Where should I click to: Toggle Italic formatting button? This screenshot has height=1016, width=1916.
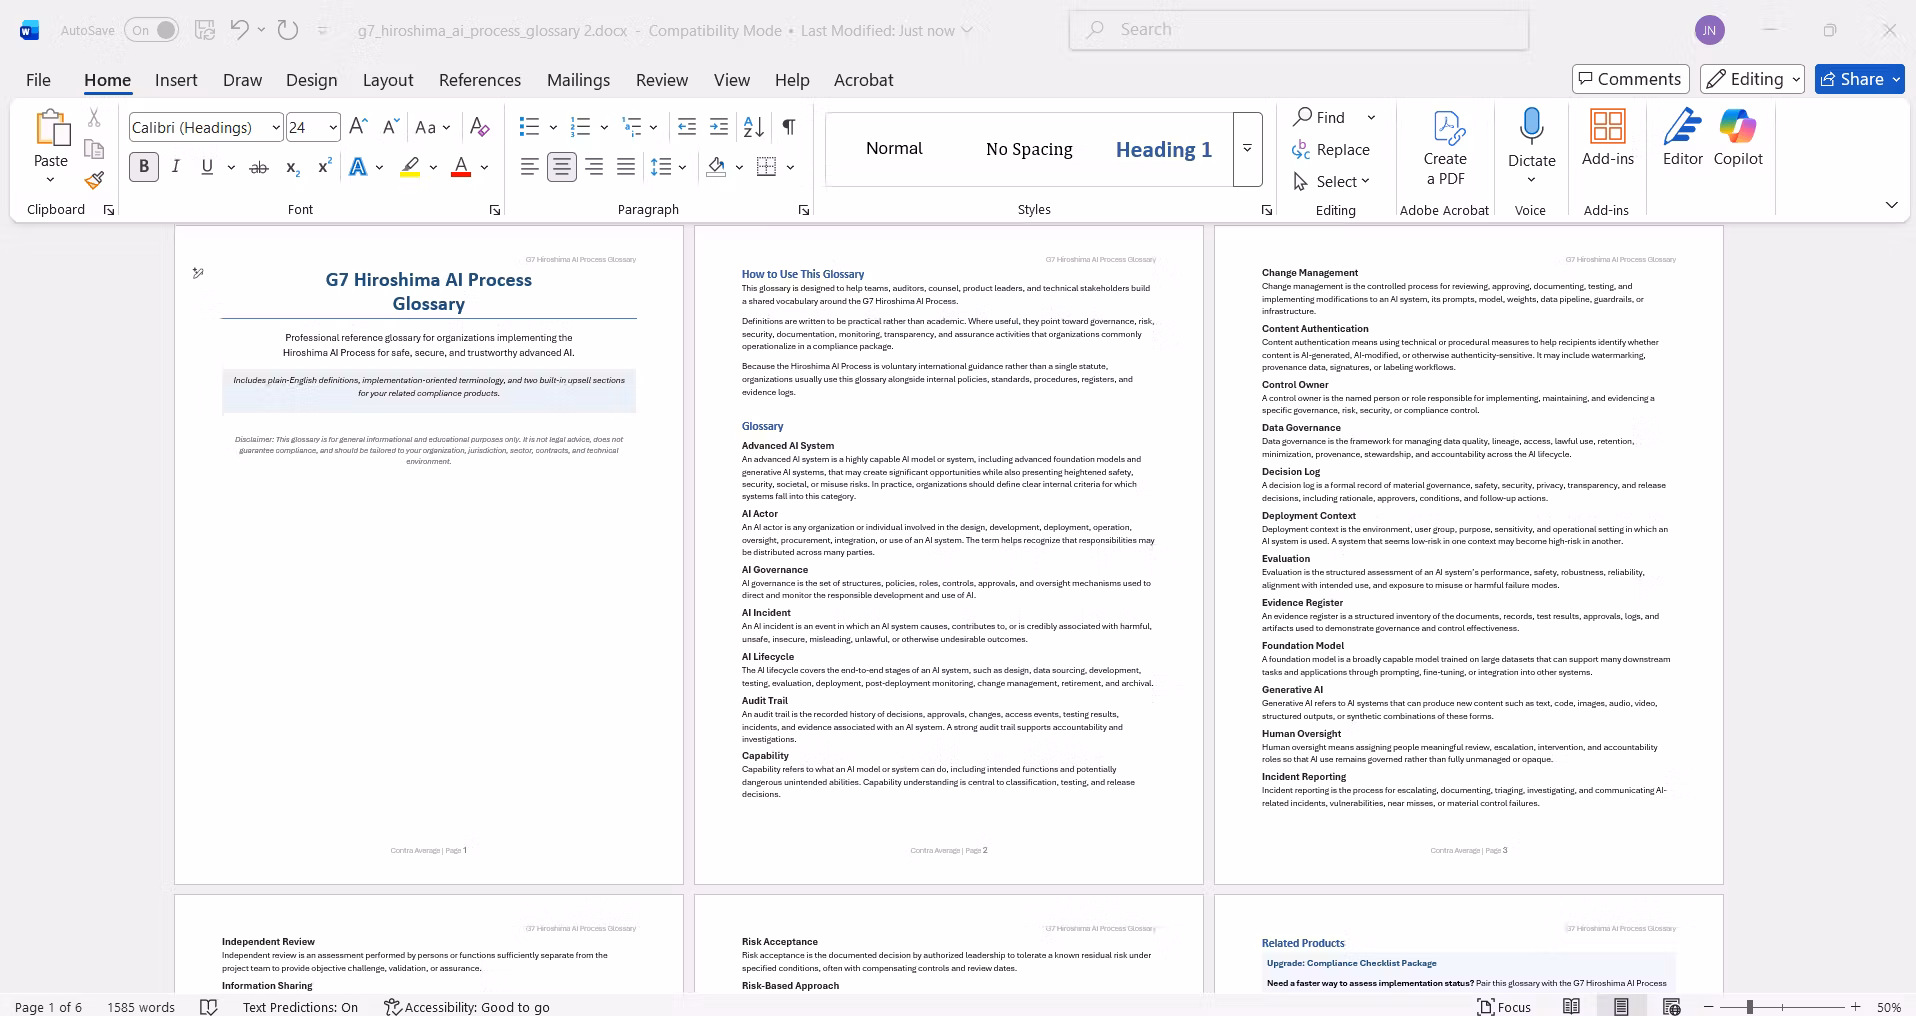click(176, 167)
